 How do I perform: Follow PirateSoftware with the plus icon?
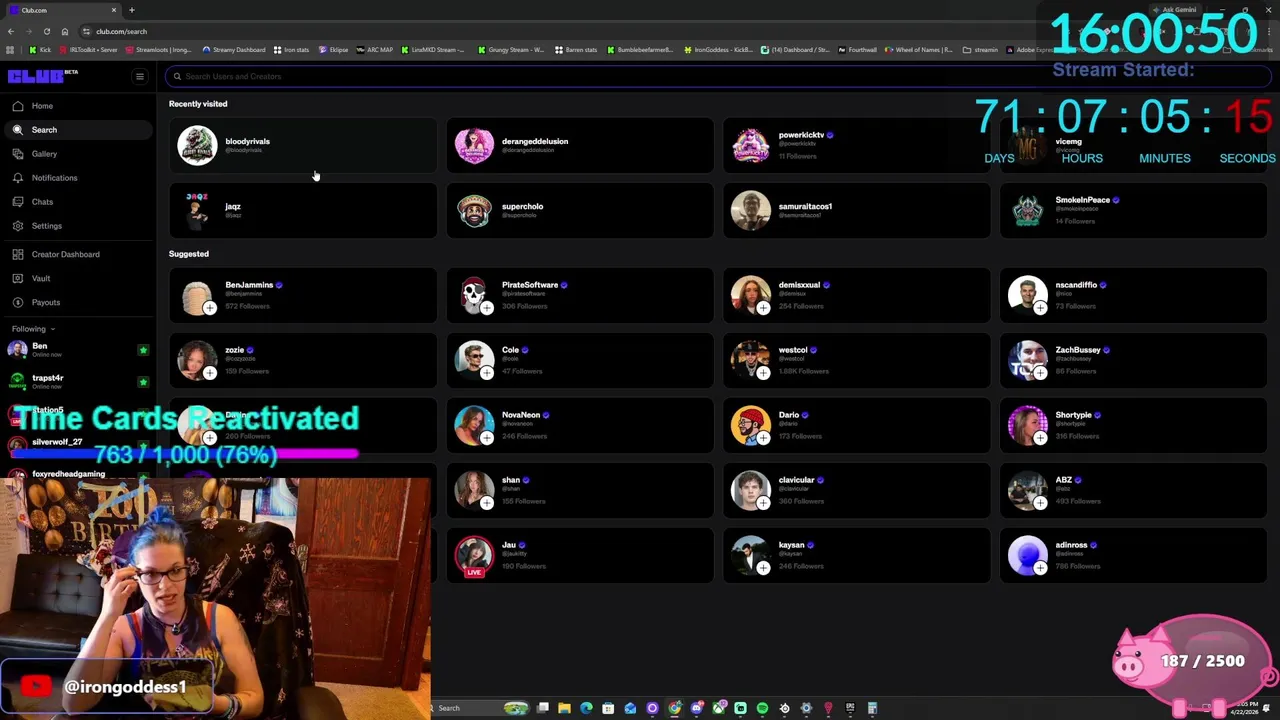[x=486, y=308]
